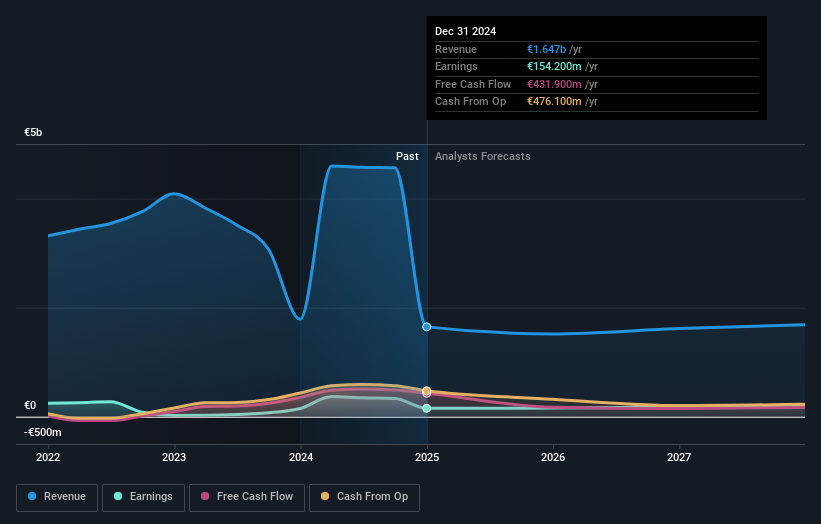This screenshot has height=524, width=821.
Task: Click the Analysts Forecasts label
Action: [x=482, y=156]
